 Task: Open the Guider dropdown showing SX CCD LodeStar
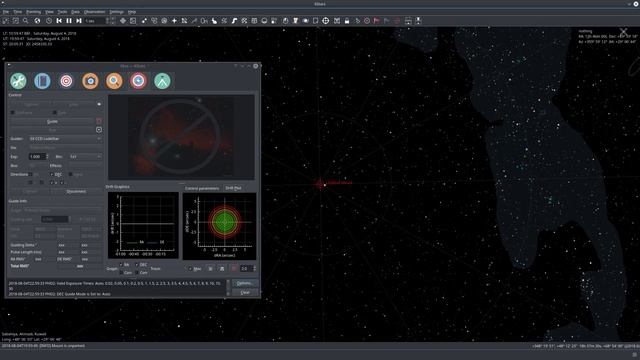65,139
